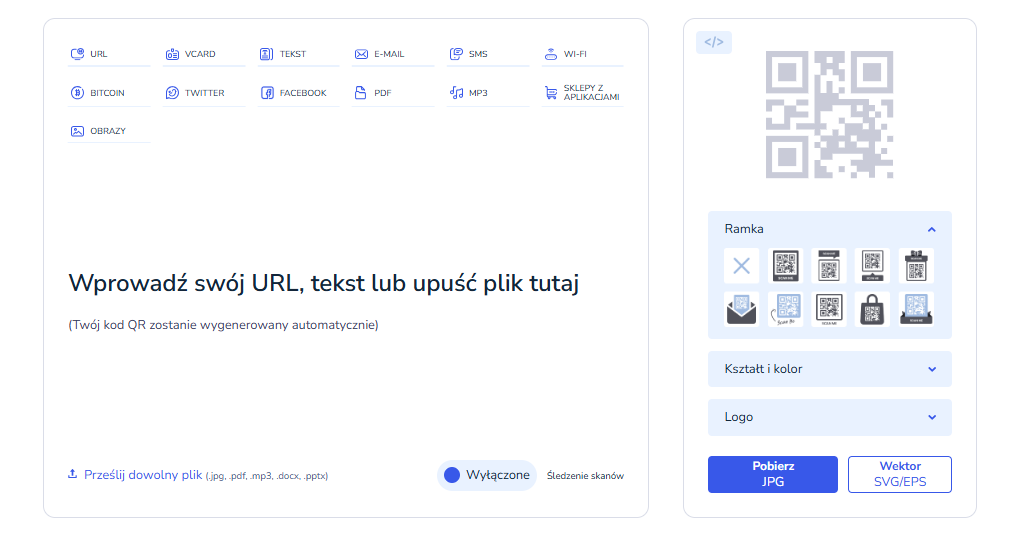Image resolution: width=1009 pixels, height=533 pixels.
Task: Click '(Twój kod QR zostanie wygenerowany automatycznie)' text
Action: (x=223, y=325)
